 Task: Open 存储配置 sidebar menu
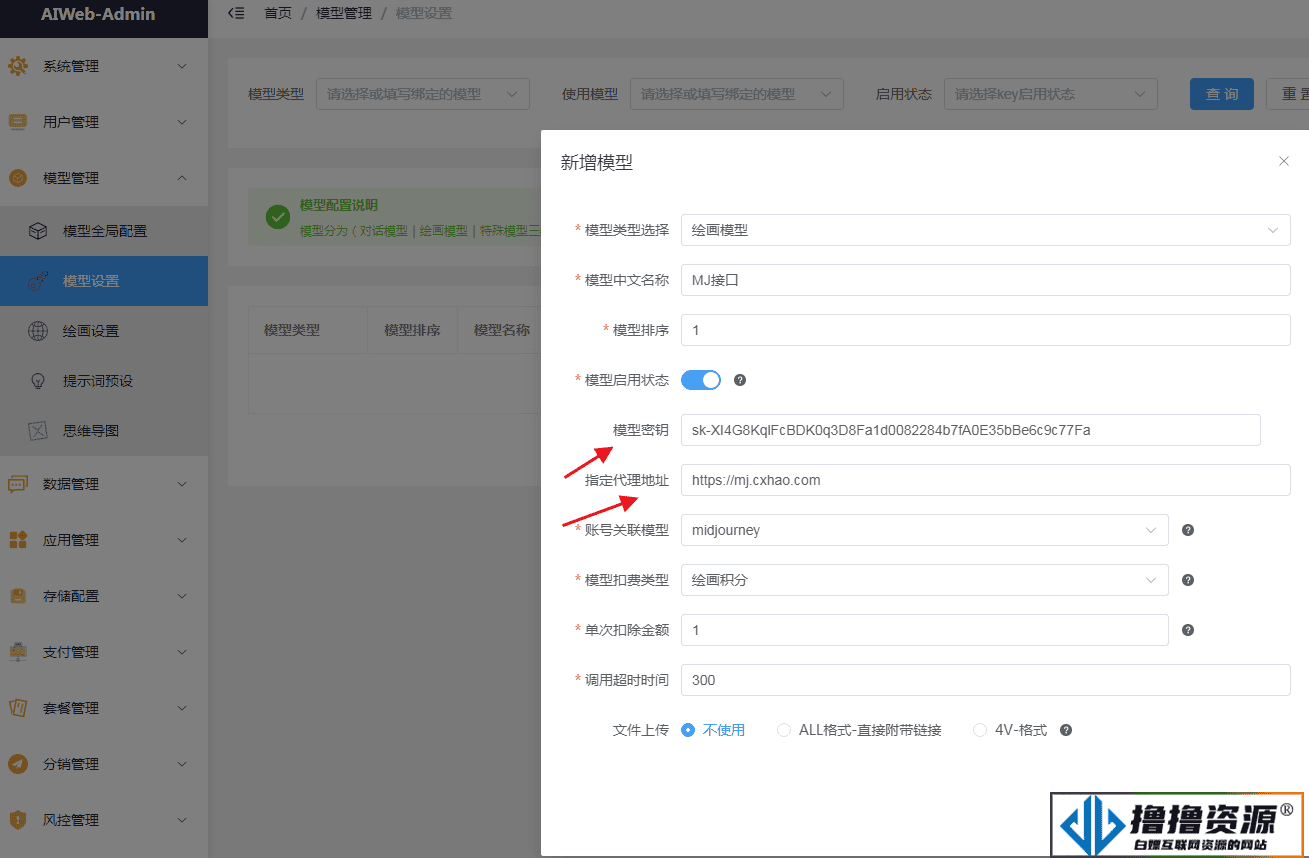click(104, 596)
